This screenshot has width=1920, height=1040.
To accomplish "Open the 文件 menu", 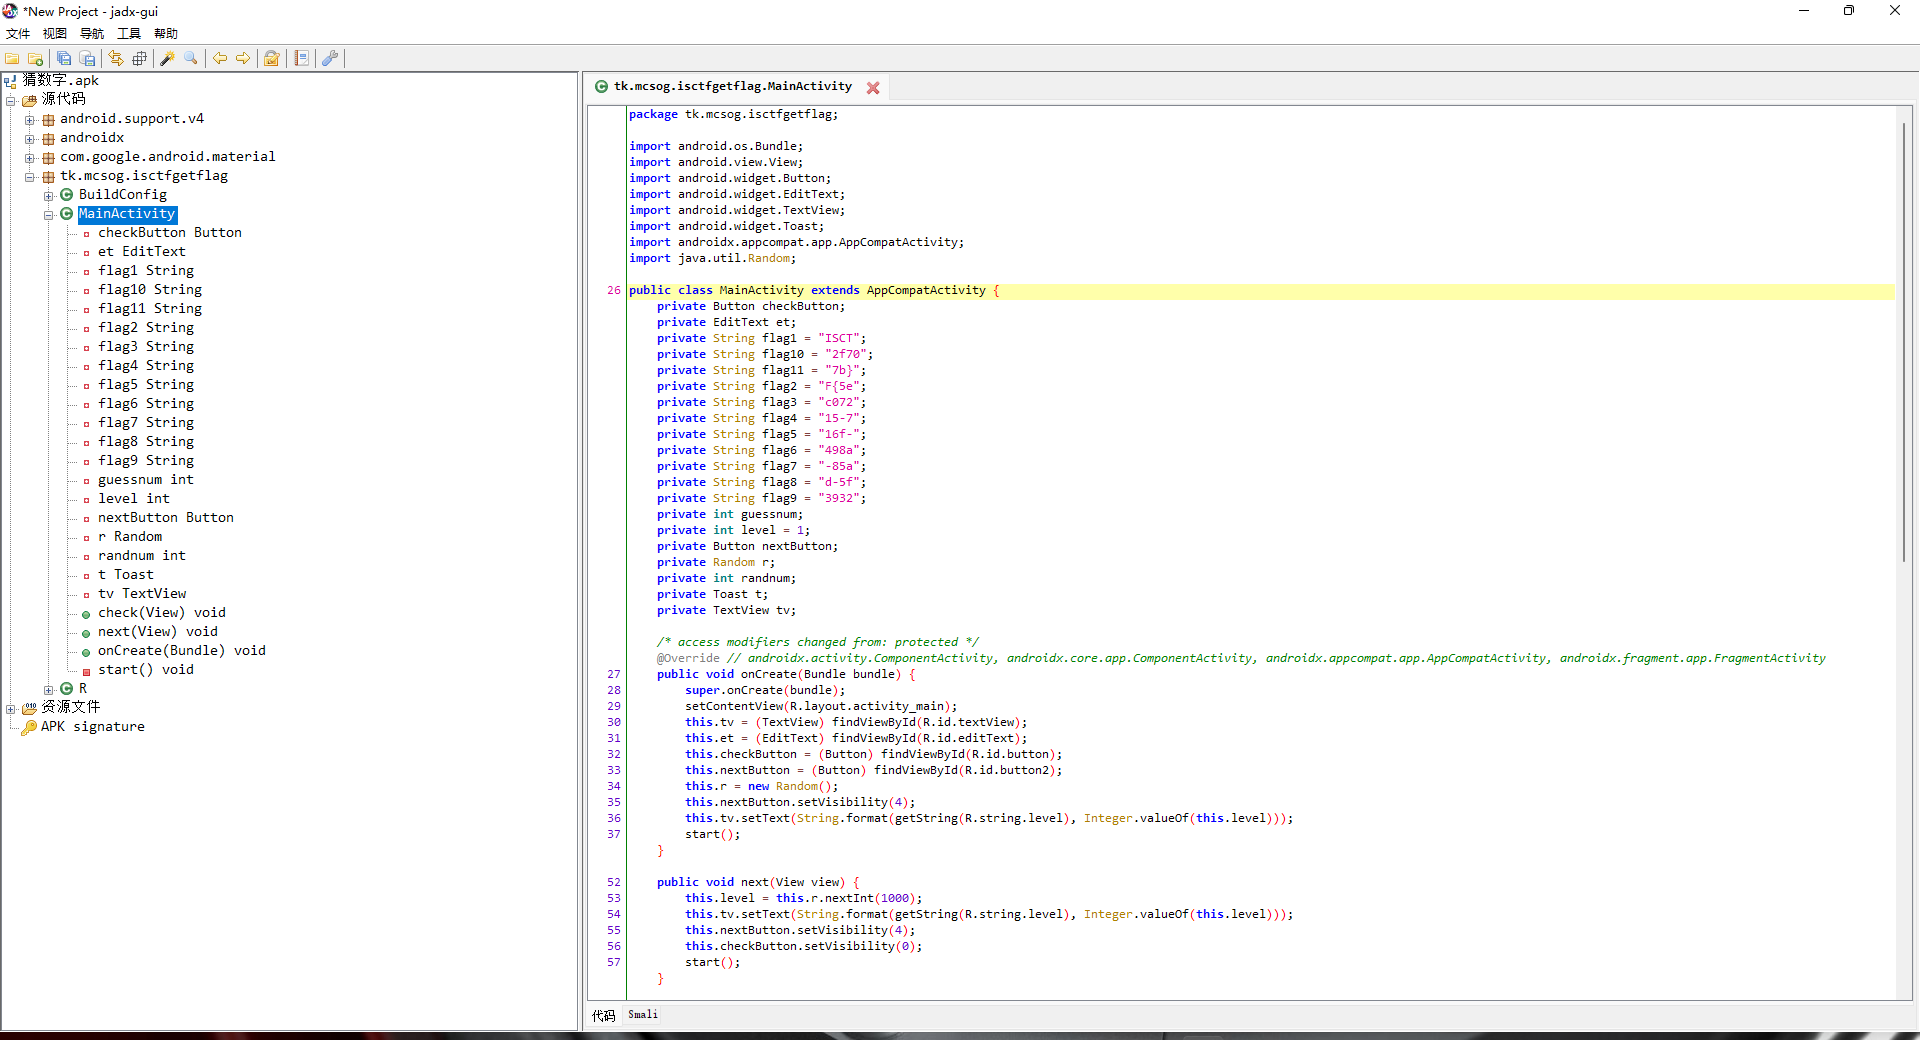I will pyautogui.click(x=18, y=34).
